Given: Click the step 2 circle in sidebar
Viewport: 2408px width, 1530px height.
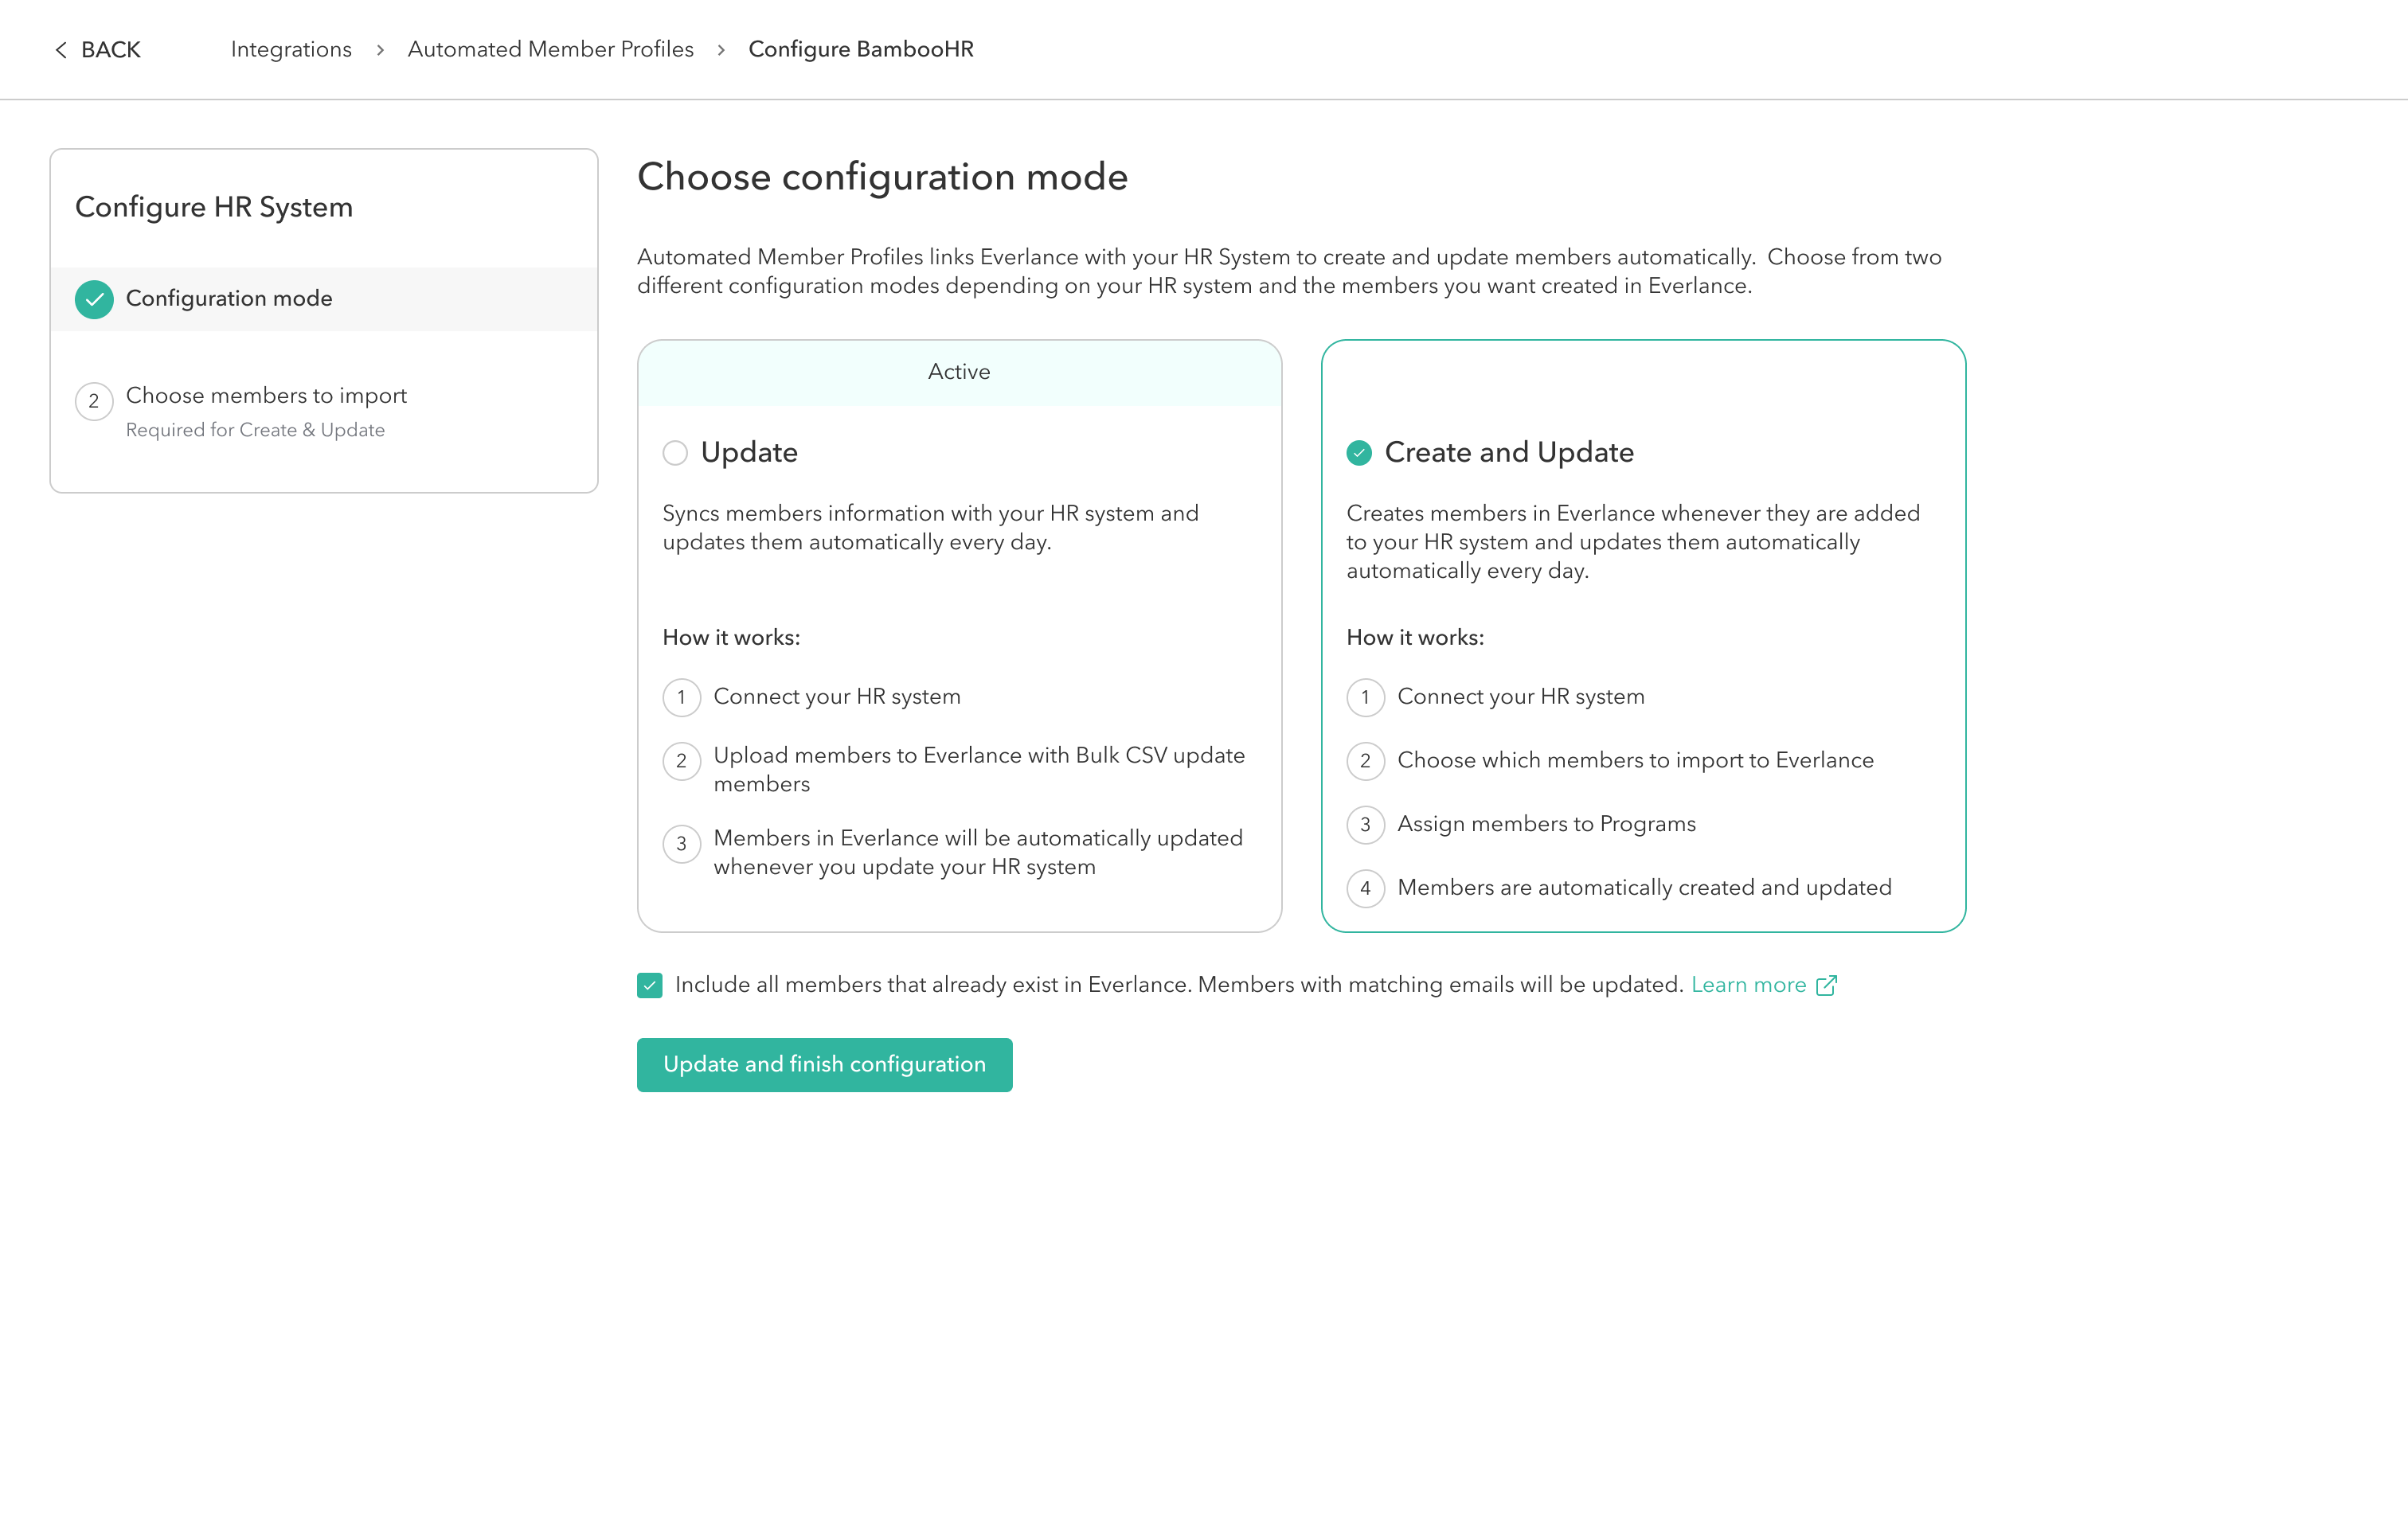Looking at the screenshot, I should [x=94, y=401].
